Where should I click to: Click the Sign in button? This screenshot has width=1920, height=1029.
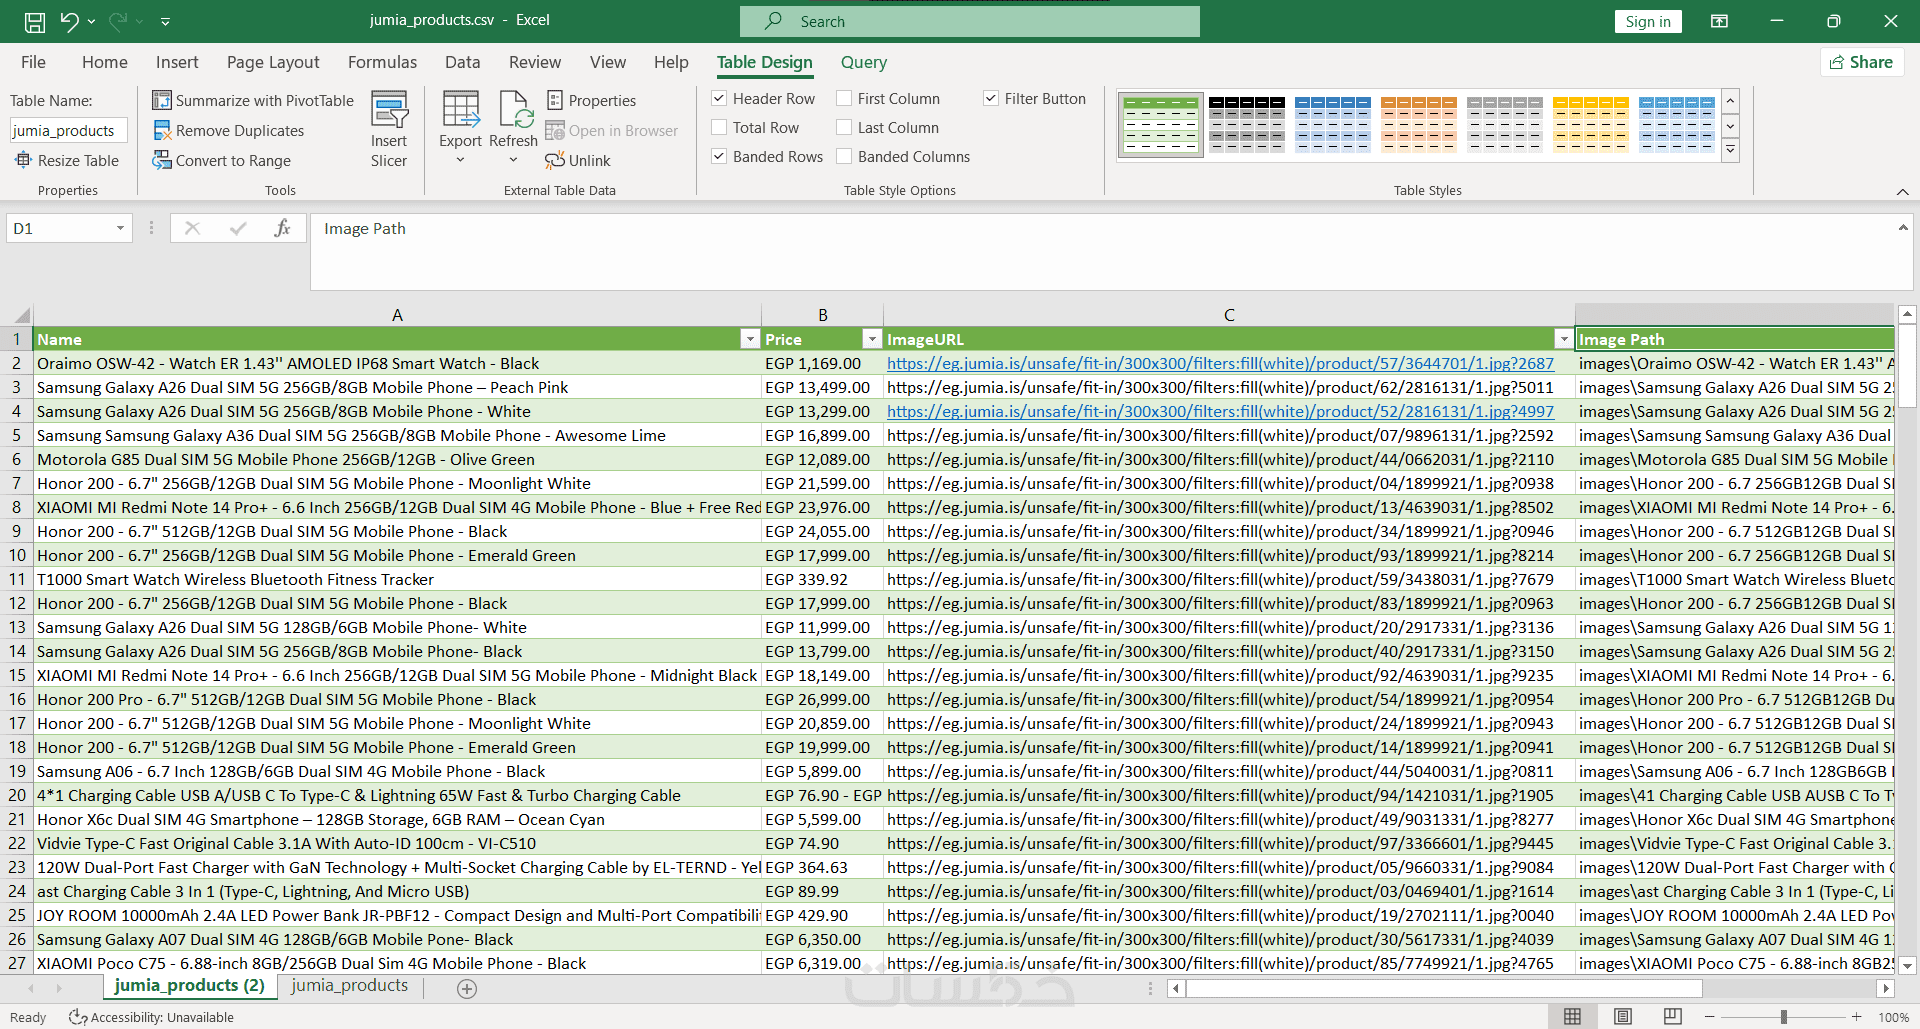(x=1648, y=21)
